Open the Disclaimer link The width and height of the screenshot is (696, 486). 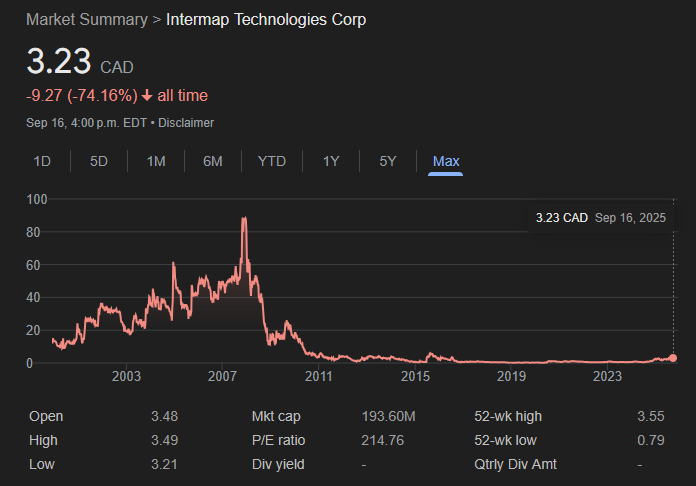(186, 123)
